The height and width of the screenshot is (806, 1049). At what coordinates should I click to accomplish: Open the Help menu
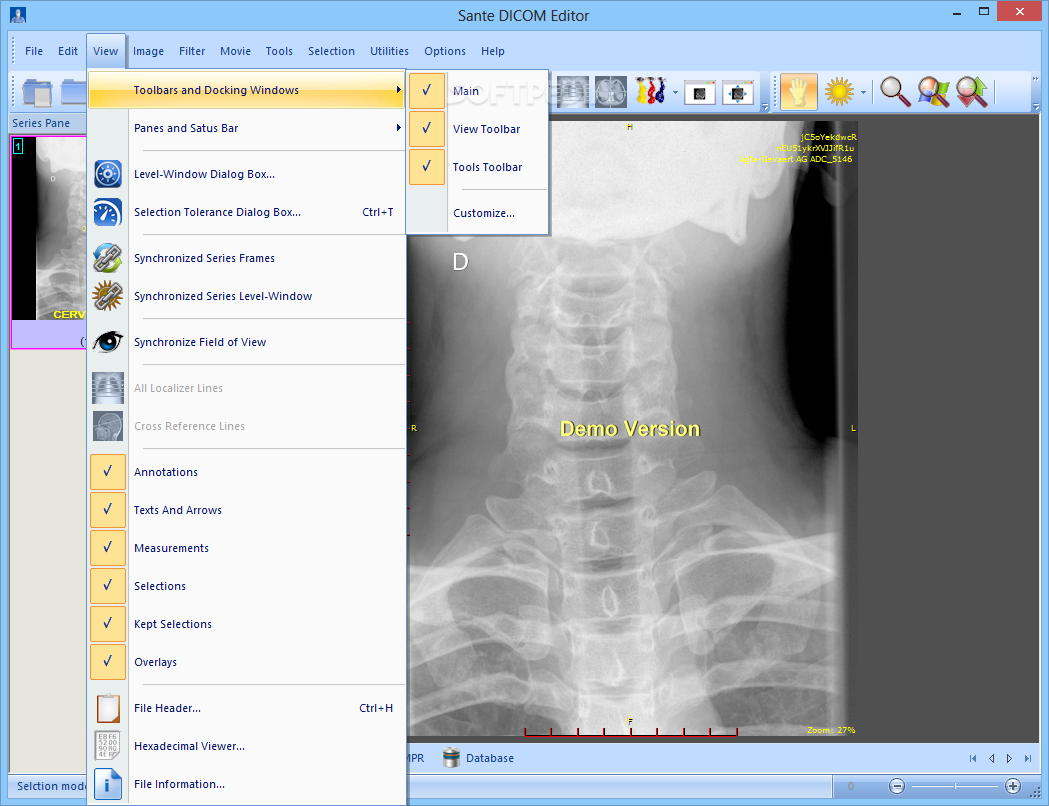tap(493, 51)
